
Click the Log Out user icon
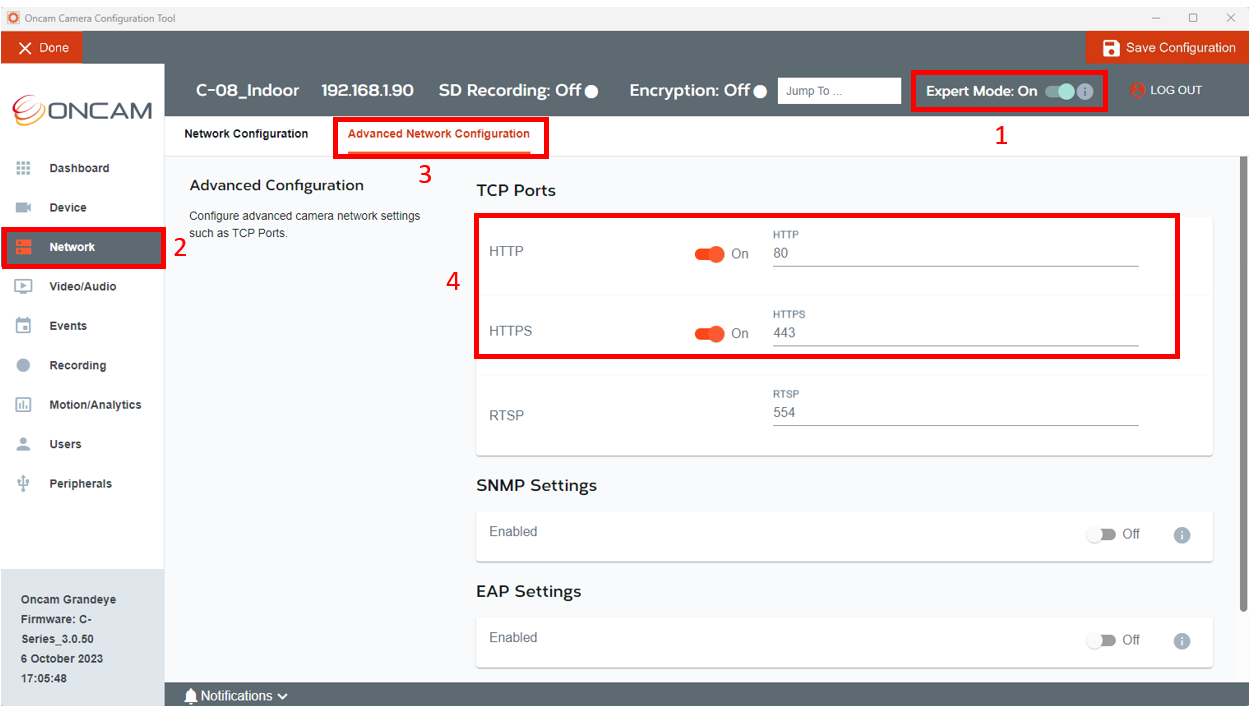coord(1137,90)
